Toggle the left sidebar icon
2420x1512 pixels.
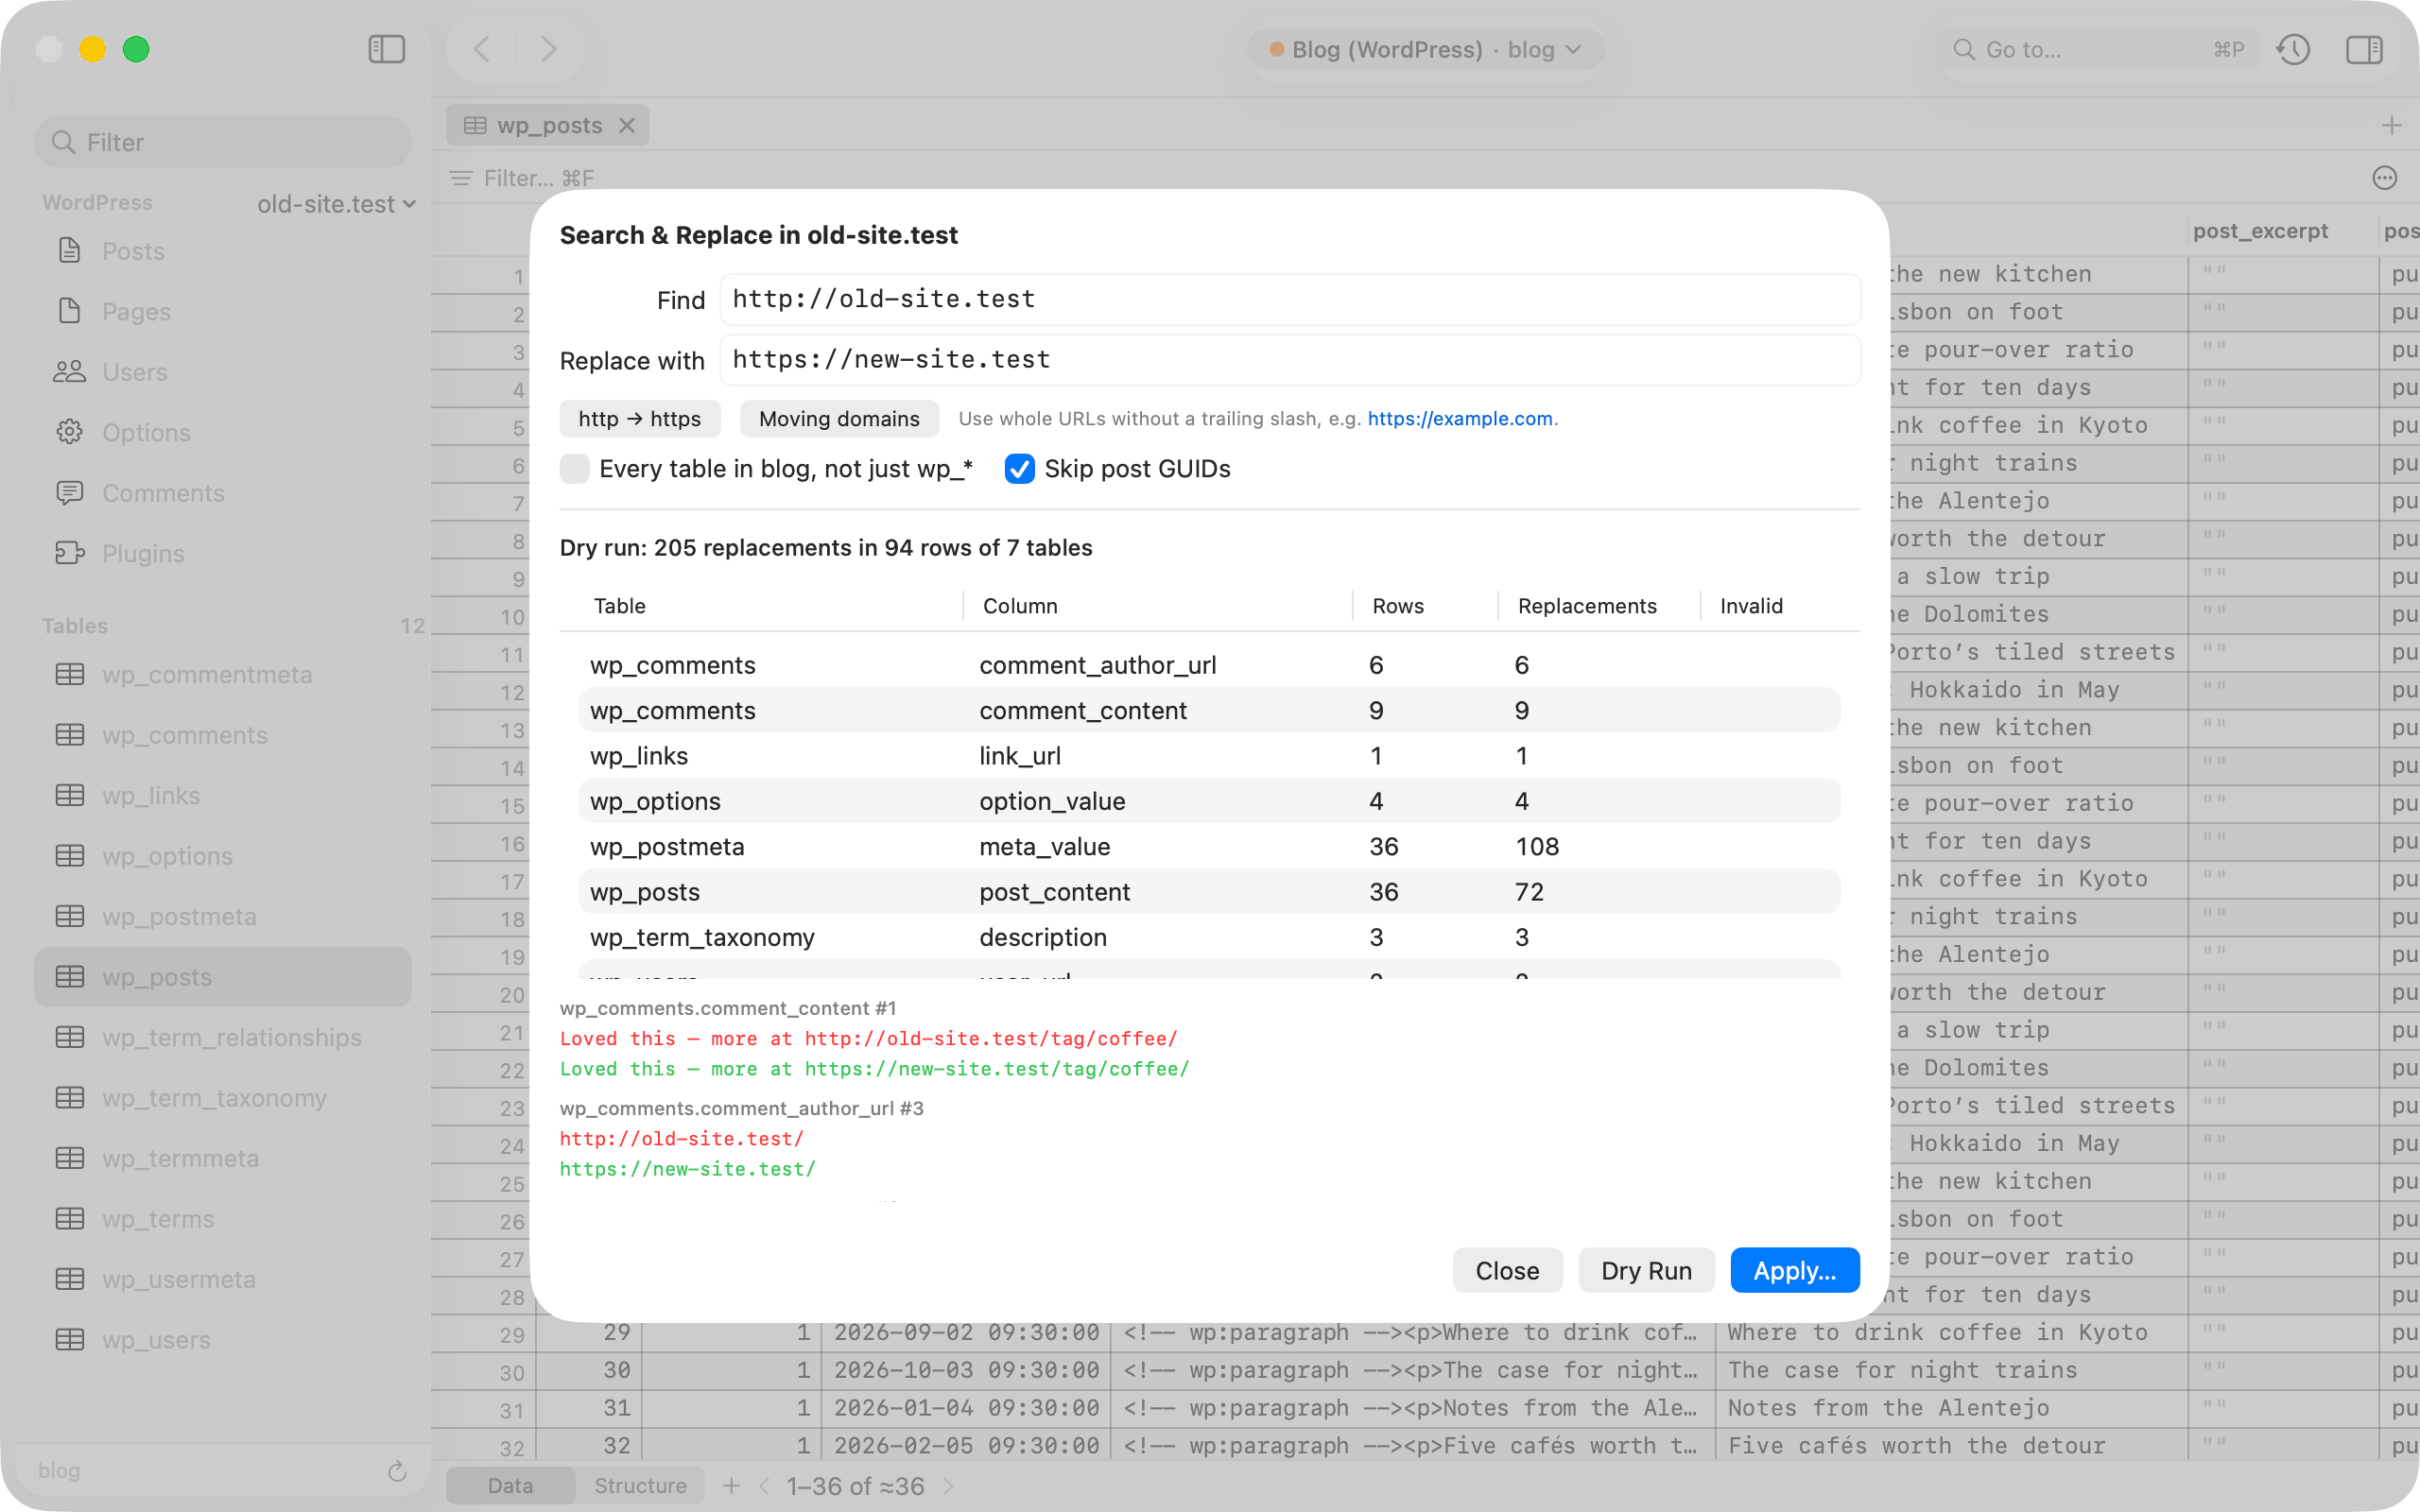tap(386, 49)
